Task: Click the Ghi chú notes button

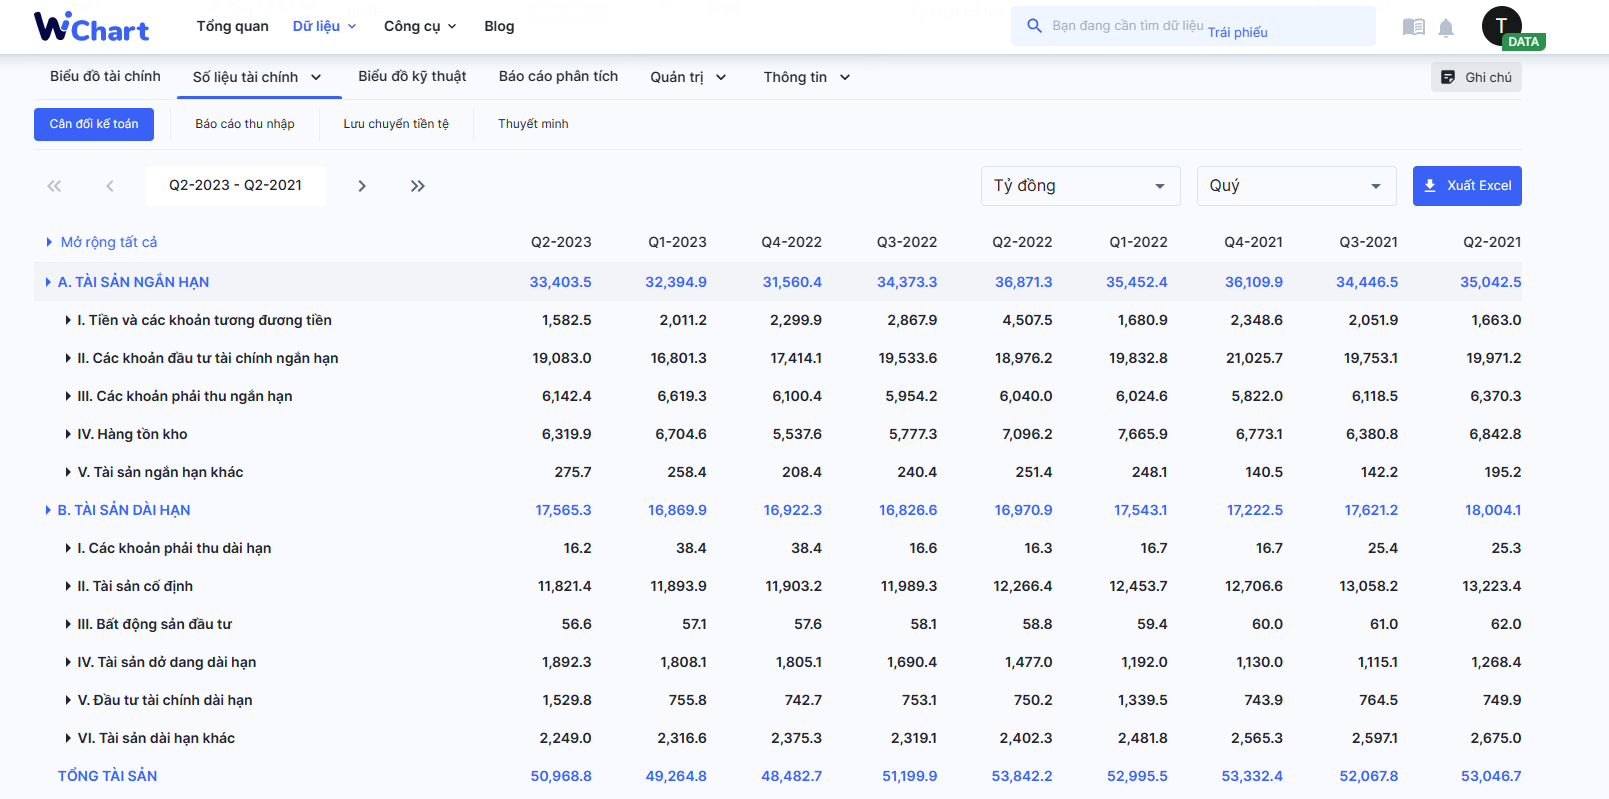Action: (x=1476, y=77)
